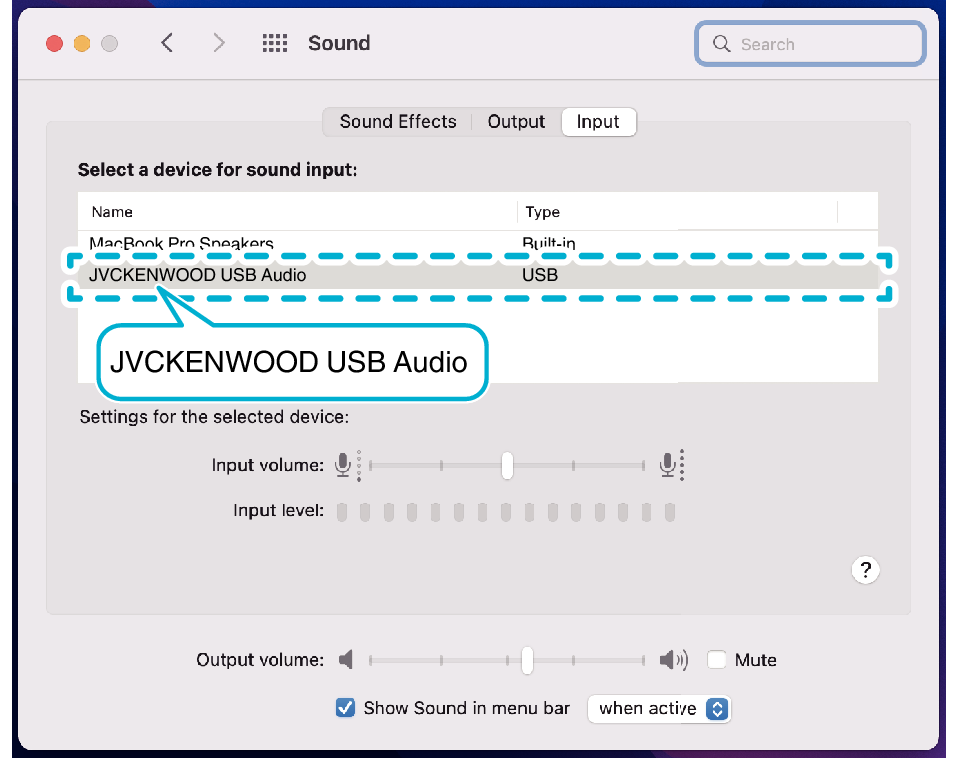Click the loud speaker icon by Output volume
Screen dimensions: 958x758
[673, 660]
